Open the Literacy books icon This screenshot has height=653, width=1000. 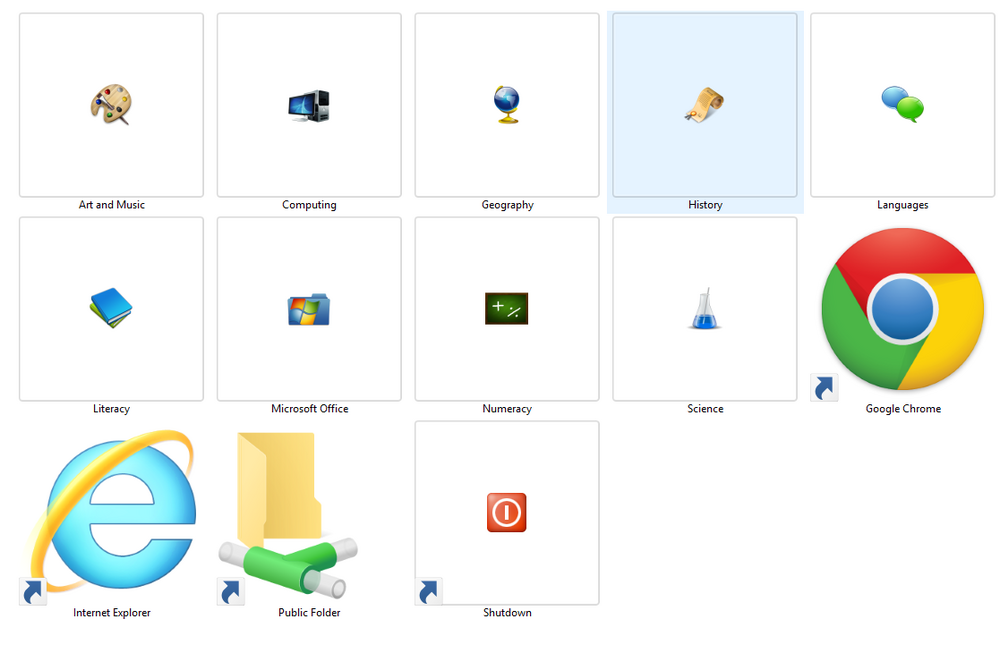111,308
